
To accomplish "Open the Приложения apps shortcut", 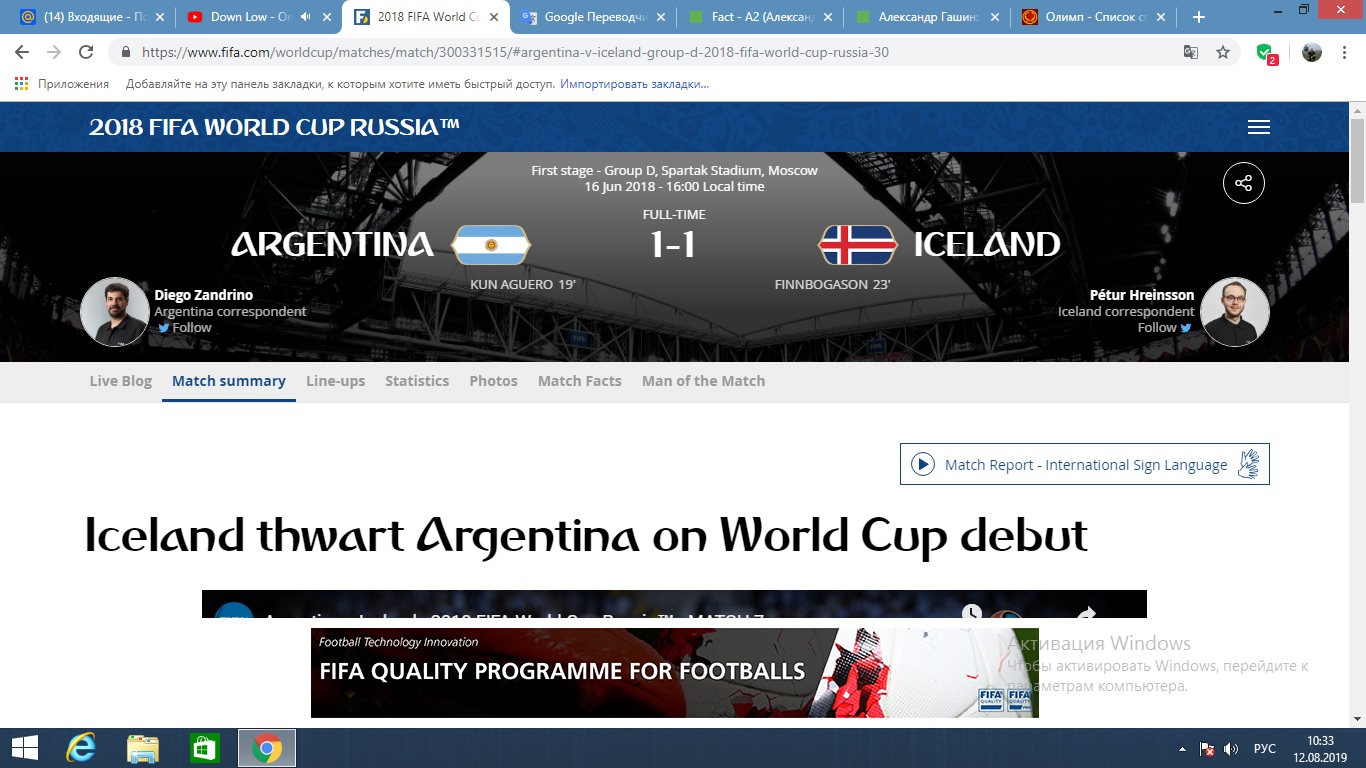I will click(x=62, y=84).
